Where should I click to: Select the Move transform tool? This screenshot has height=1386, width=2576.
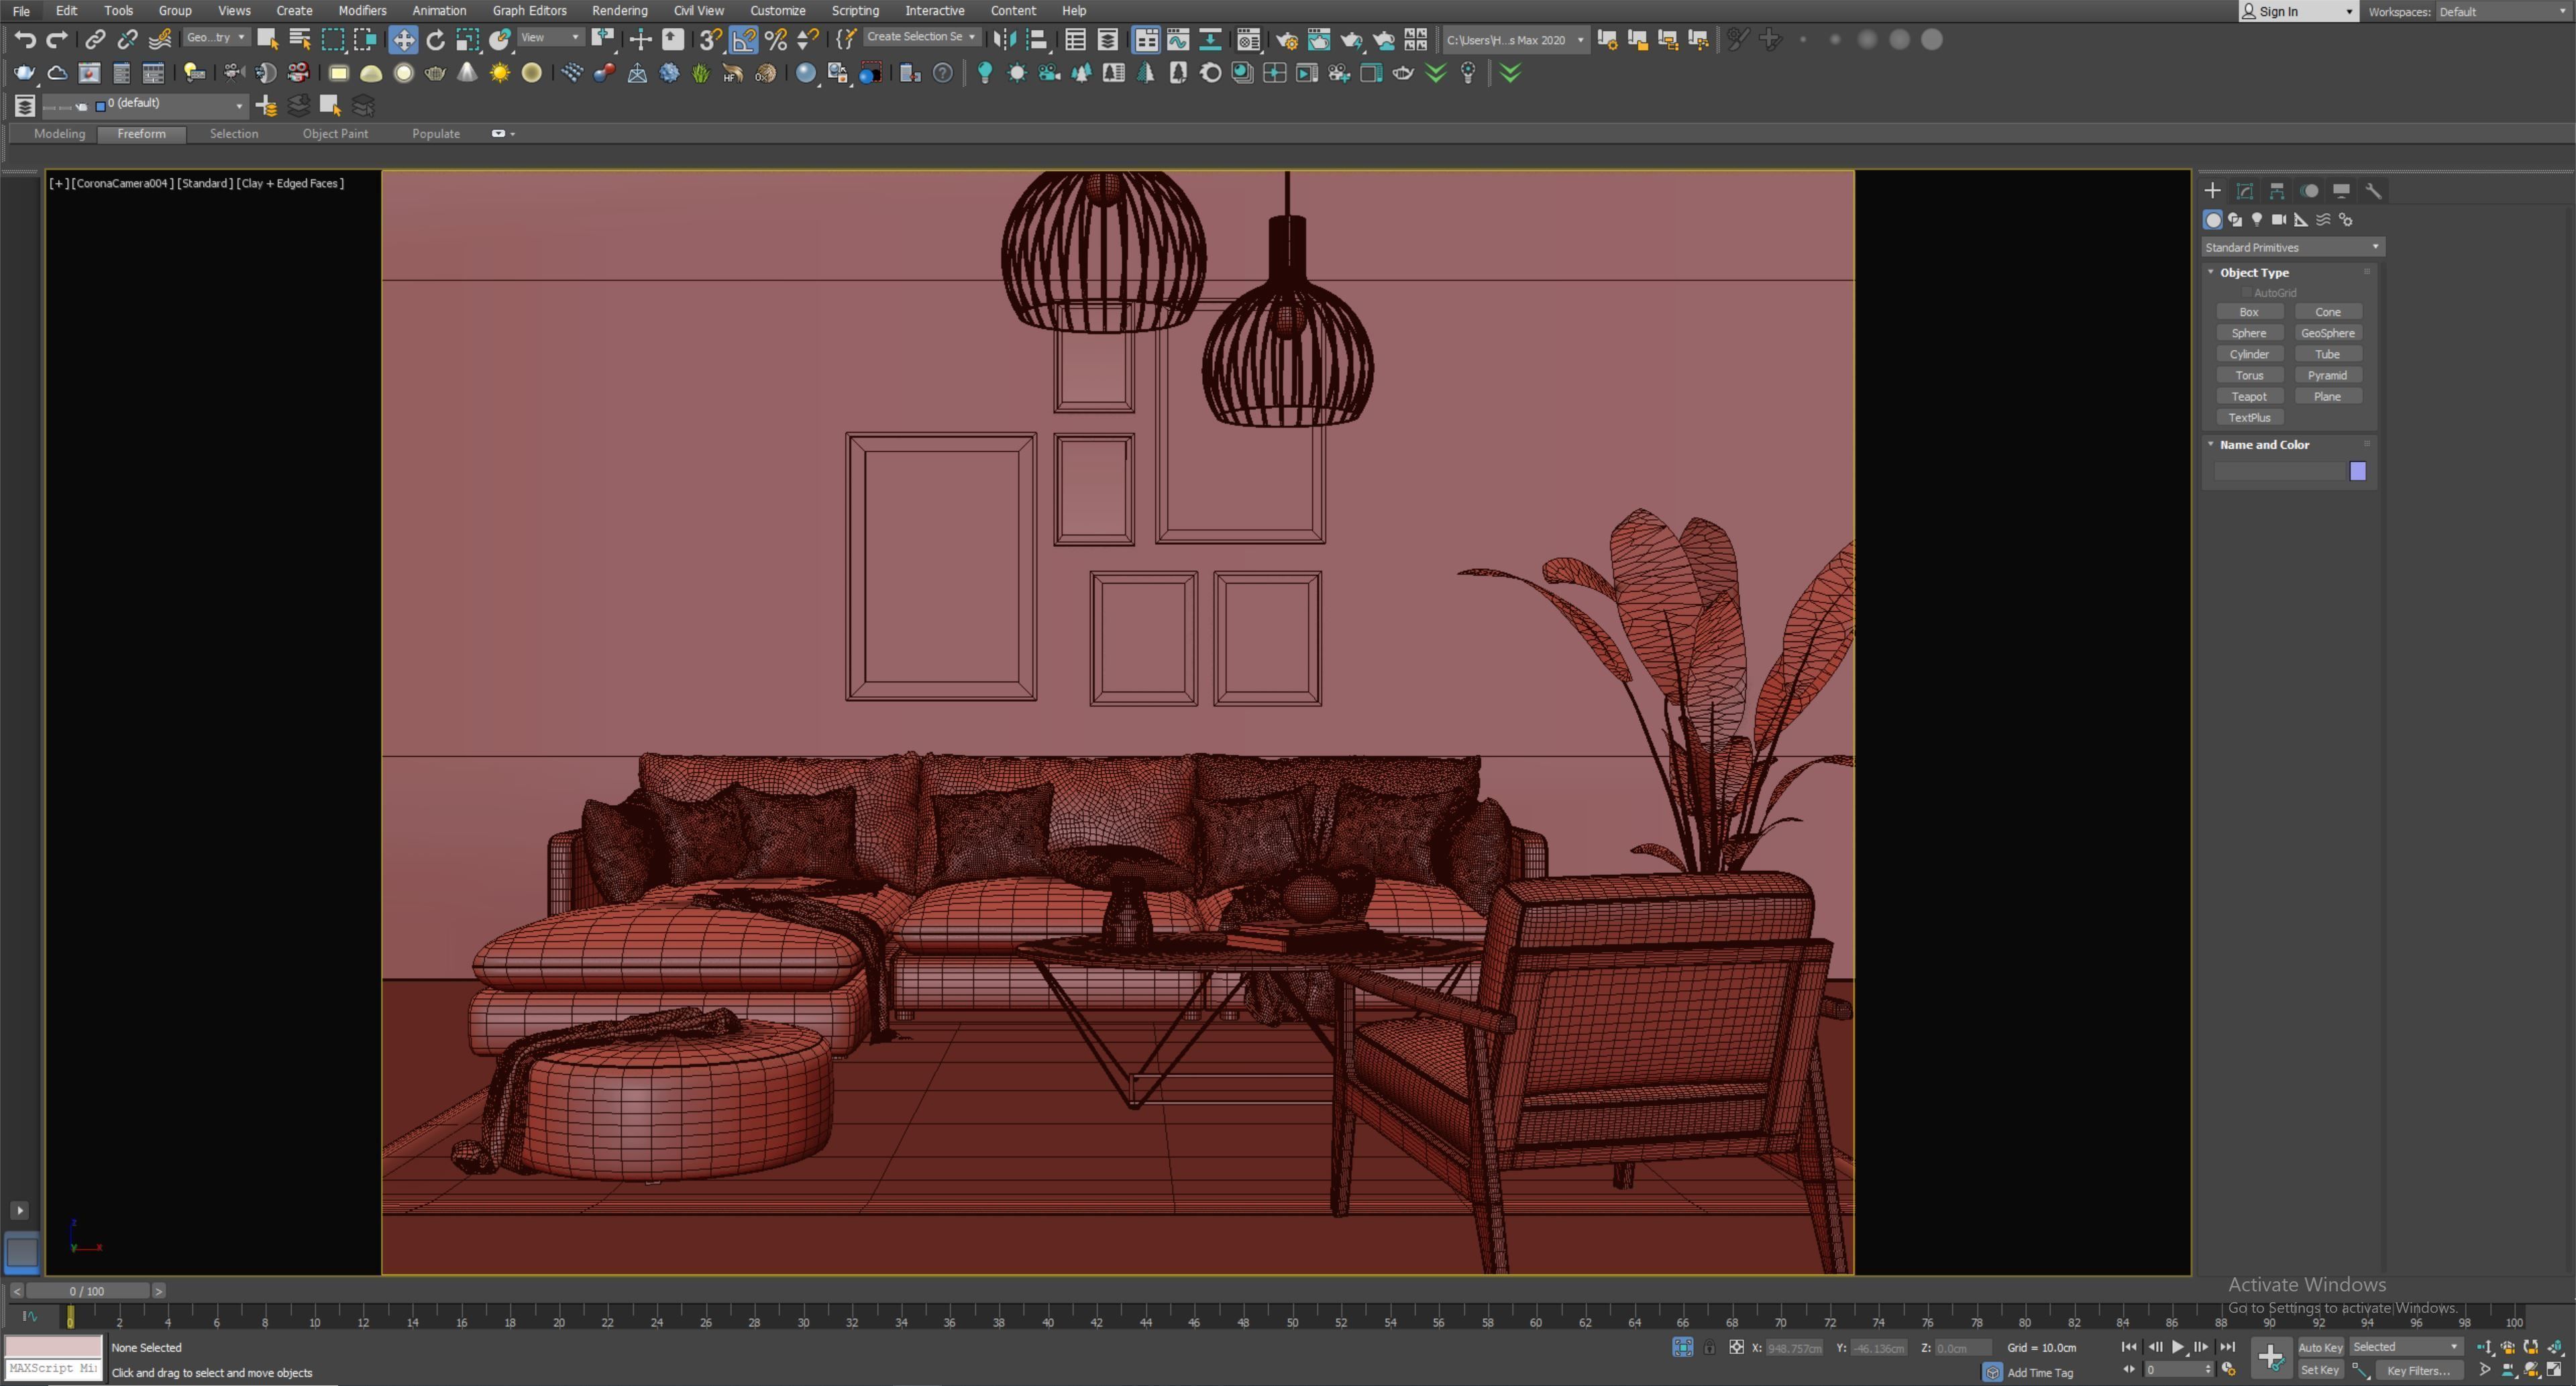click(403, 40)
